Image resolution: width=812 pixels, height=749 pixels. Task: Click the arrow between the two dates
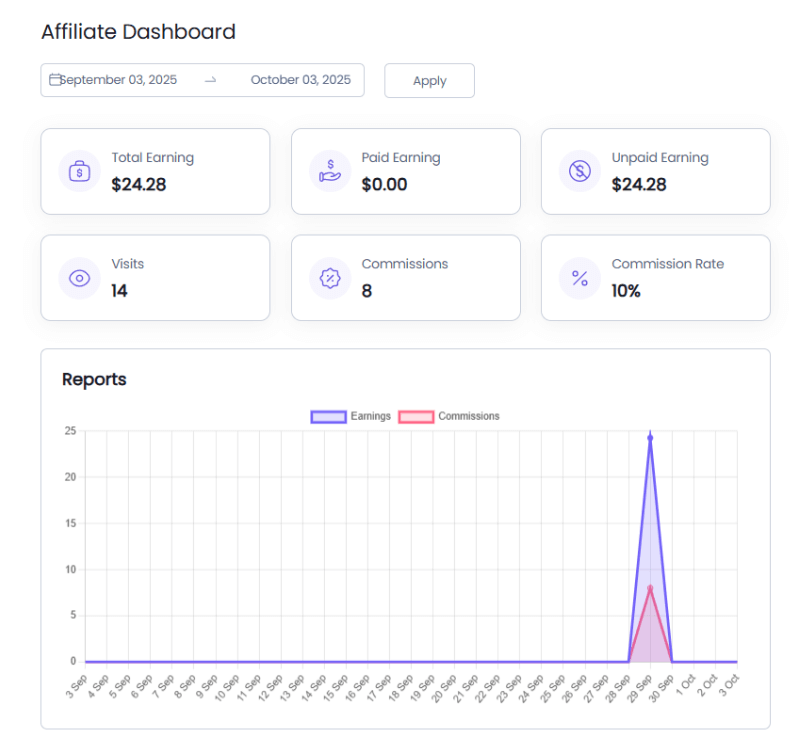click(210, 80)
